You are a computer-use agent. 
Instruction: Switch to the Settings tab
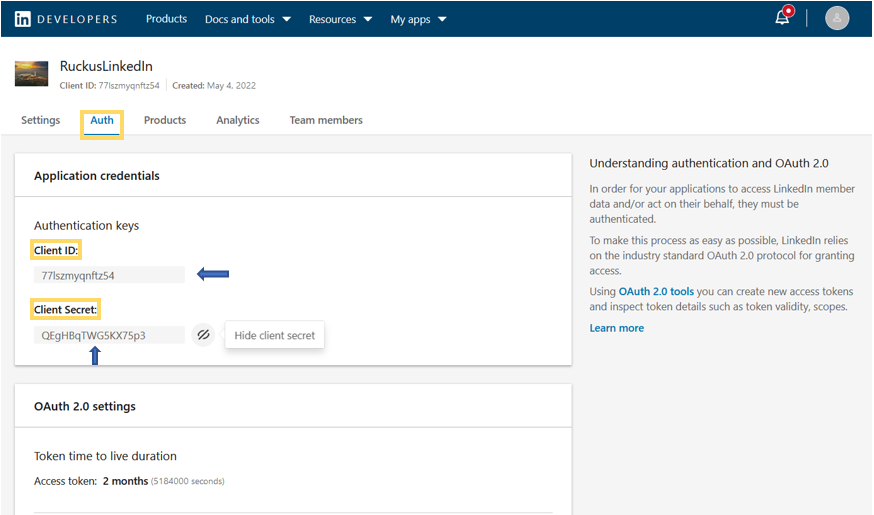(41, 120)
